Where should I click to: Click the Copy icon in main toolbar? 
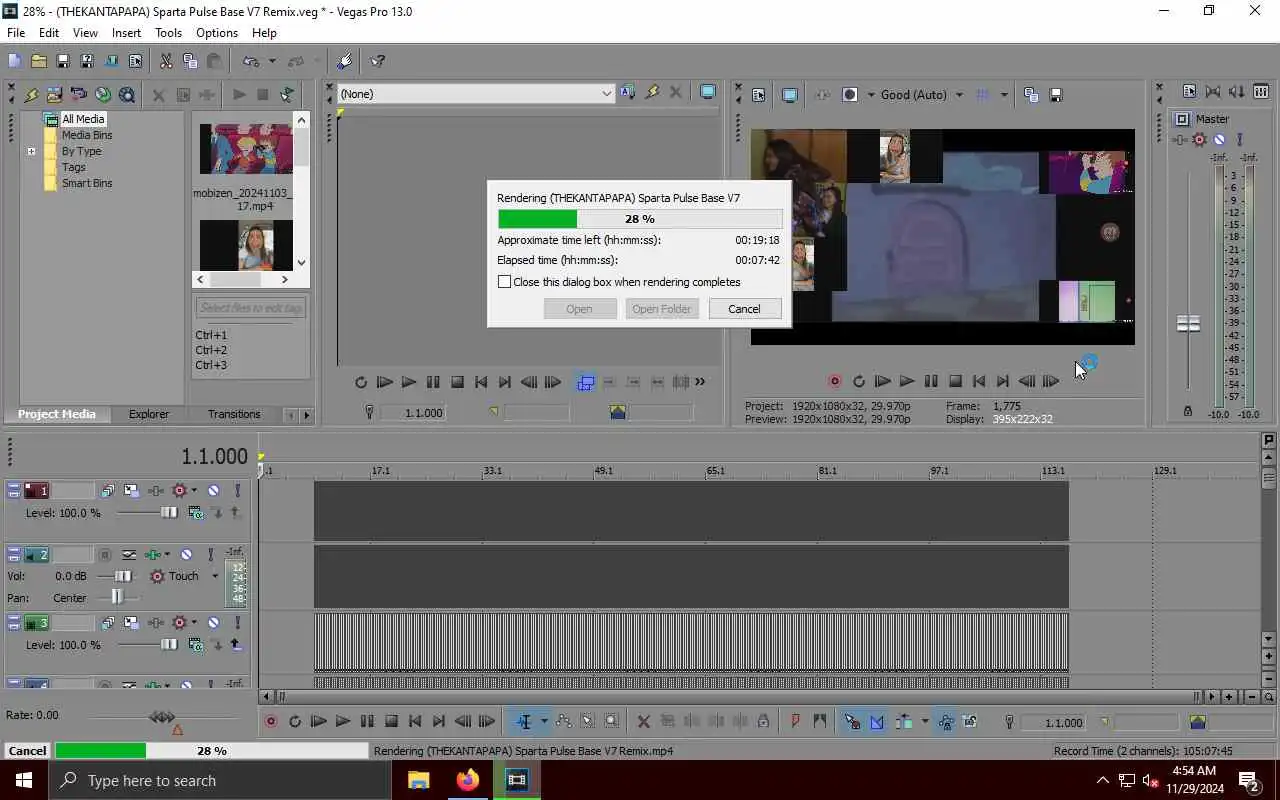pos(190,61)
